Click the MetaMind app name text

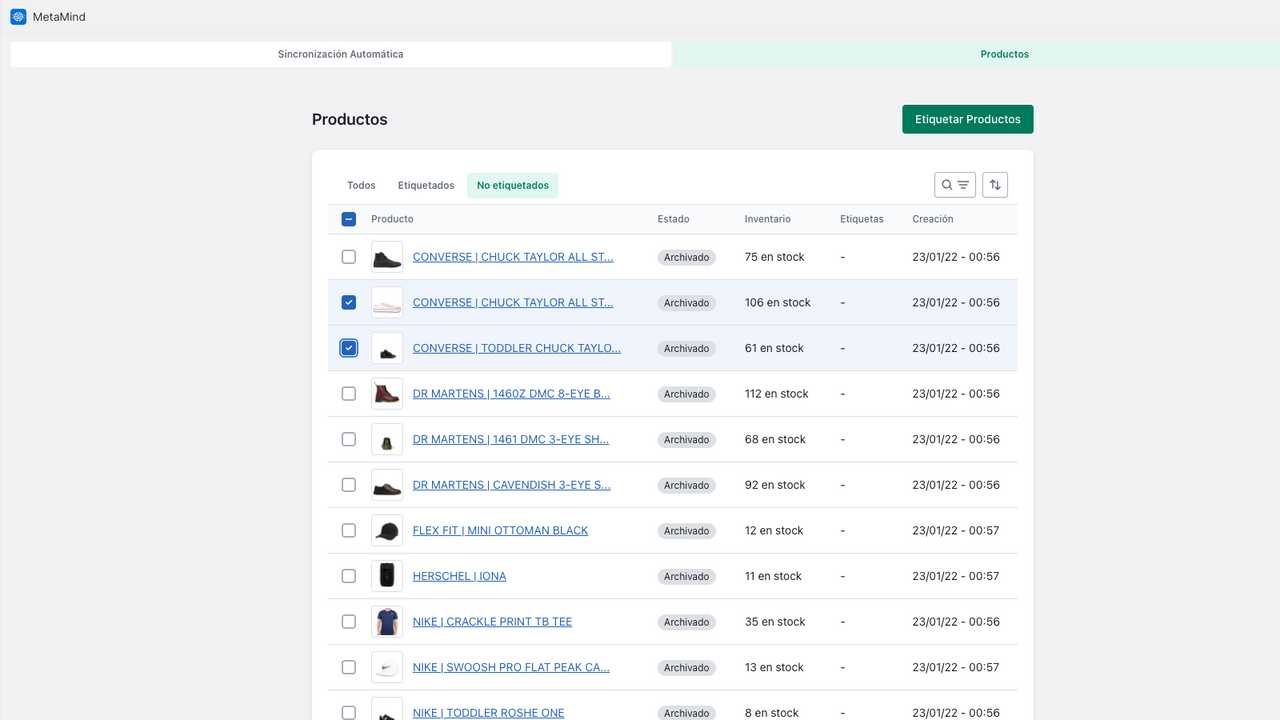[59, 17]
